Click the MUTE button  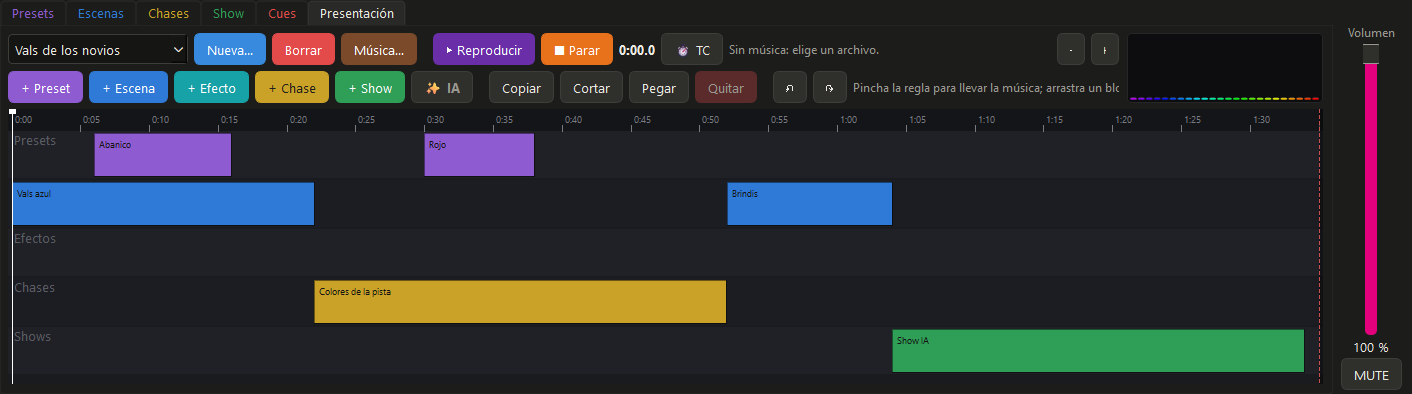[x=1371, y=375]
